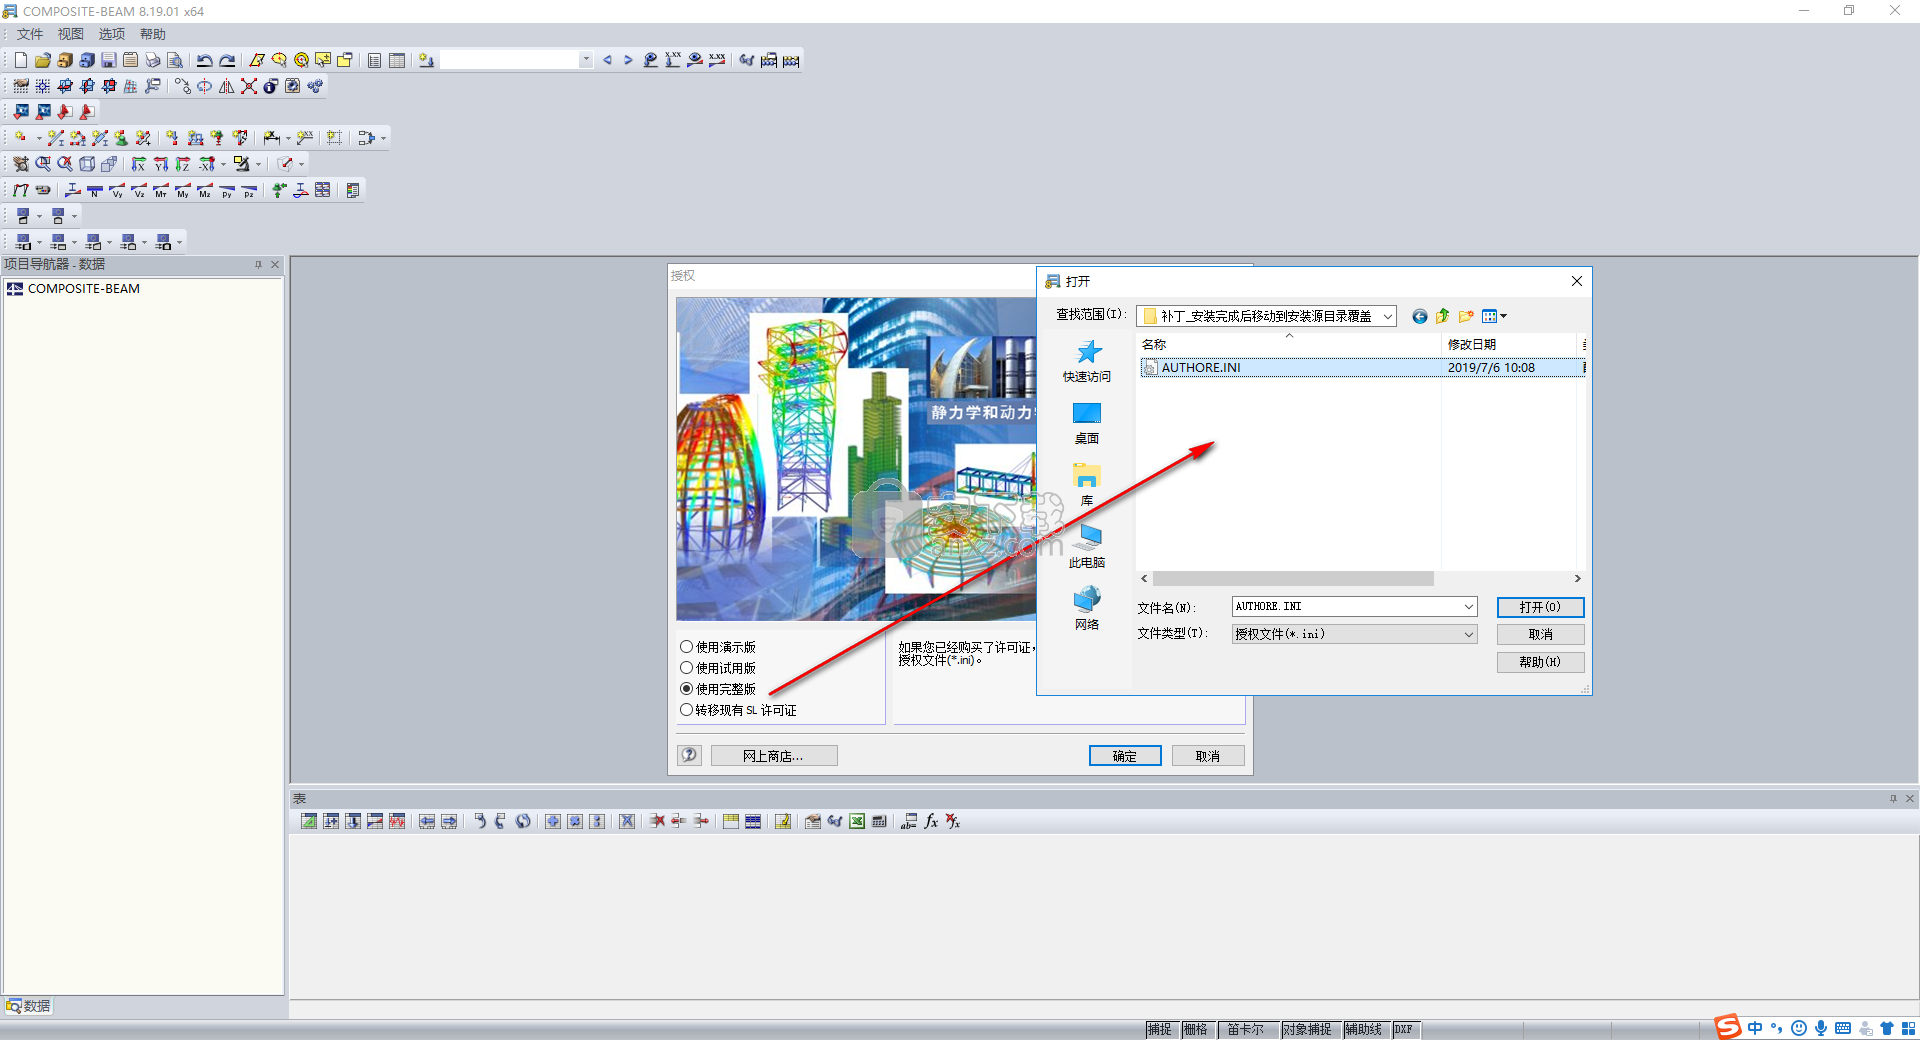
Task: Open the 文件 menu
Action: click(30, 34)
